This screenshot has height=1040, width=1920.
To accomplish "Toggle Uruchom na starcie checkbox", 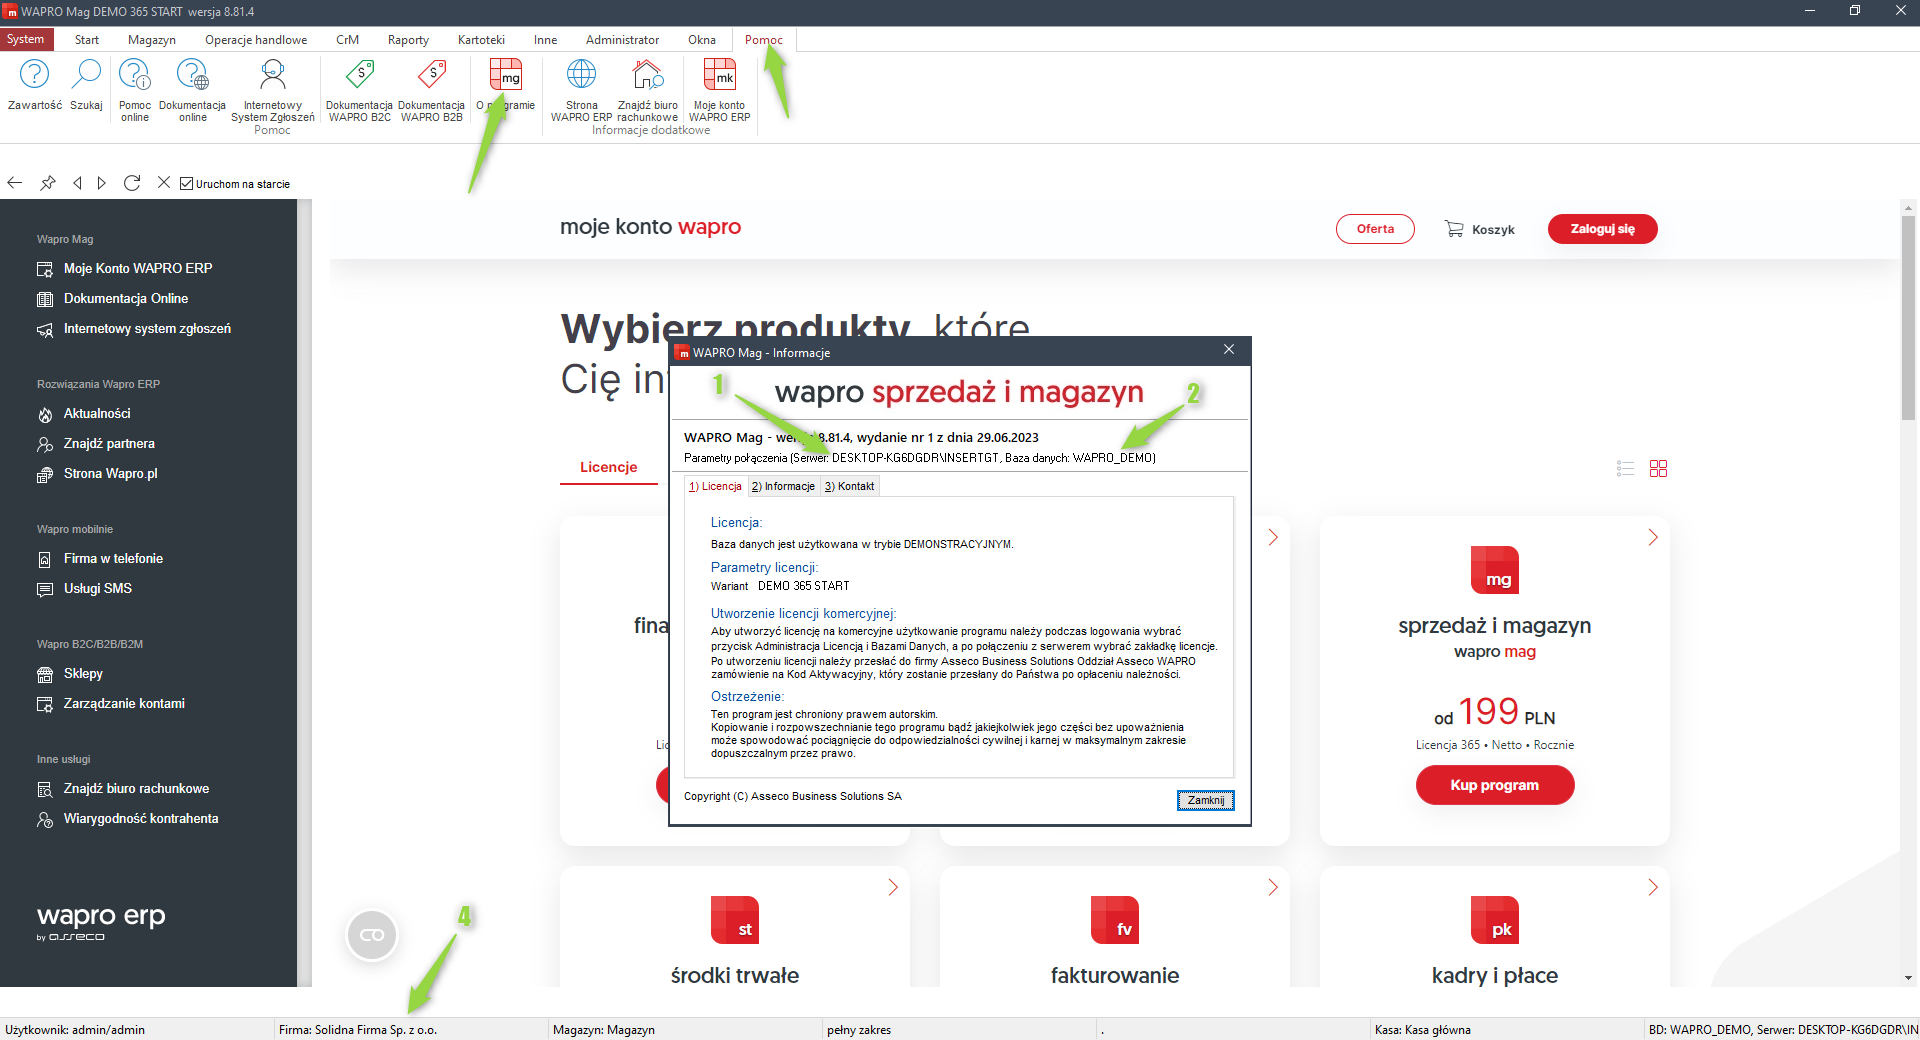I will coord(186,183).
